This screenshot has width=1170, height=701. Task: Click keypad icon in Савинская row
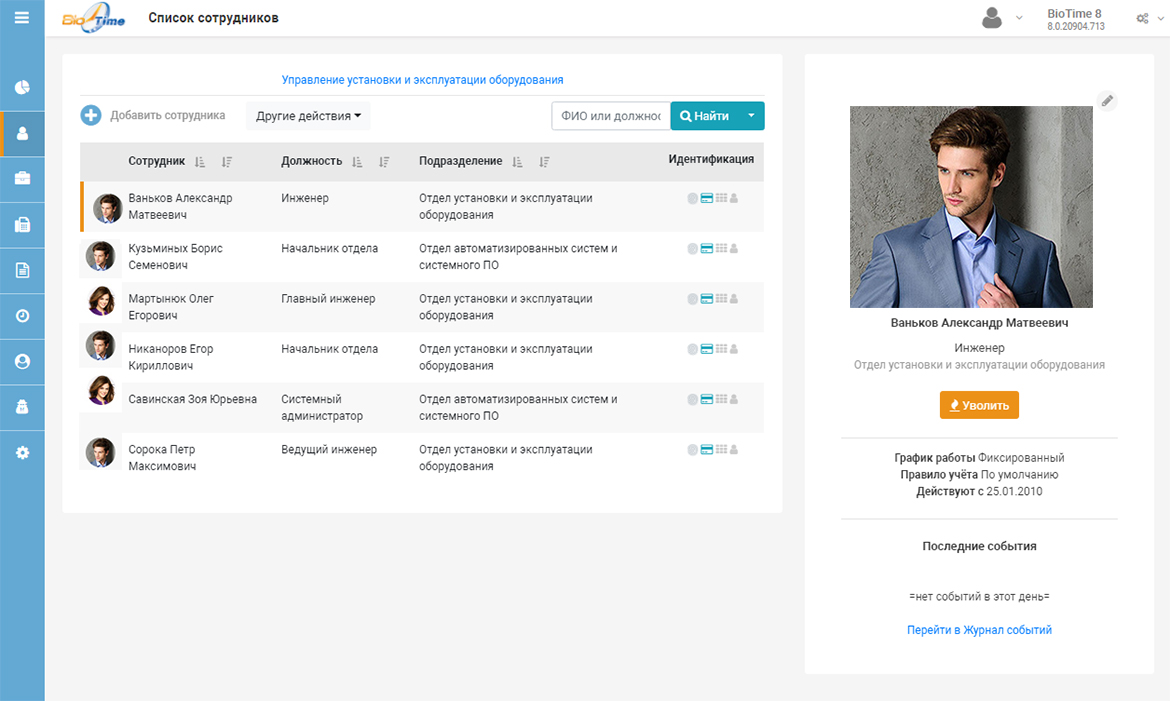(721, 399)
